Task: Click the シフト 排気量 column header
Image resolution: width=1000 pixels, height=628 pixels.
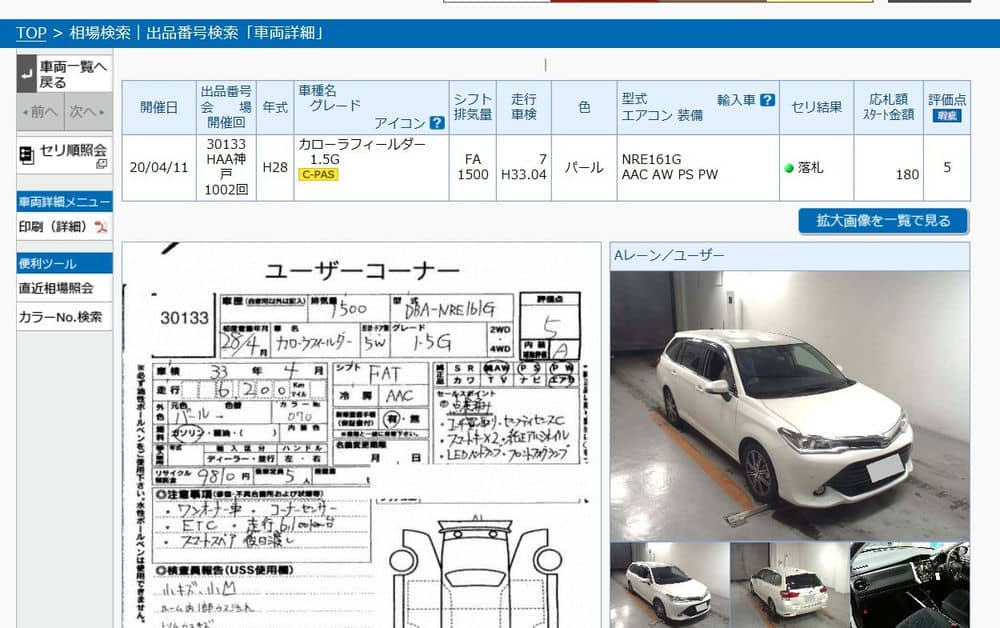Action: pos(473,107)
